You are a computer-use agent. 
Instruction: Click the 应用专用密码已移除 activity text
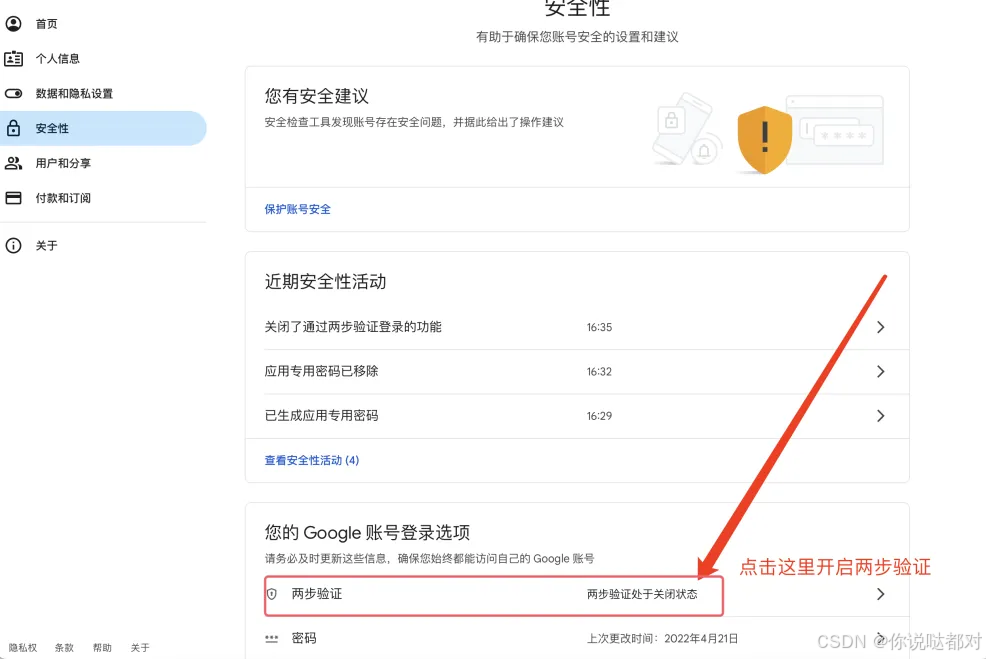[321, 371]
